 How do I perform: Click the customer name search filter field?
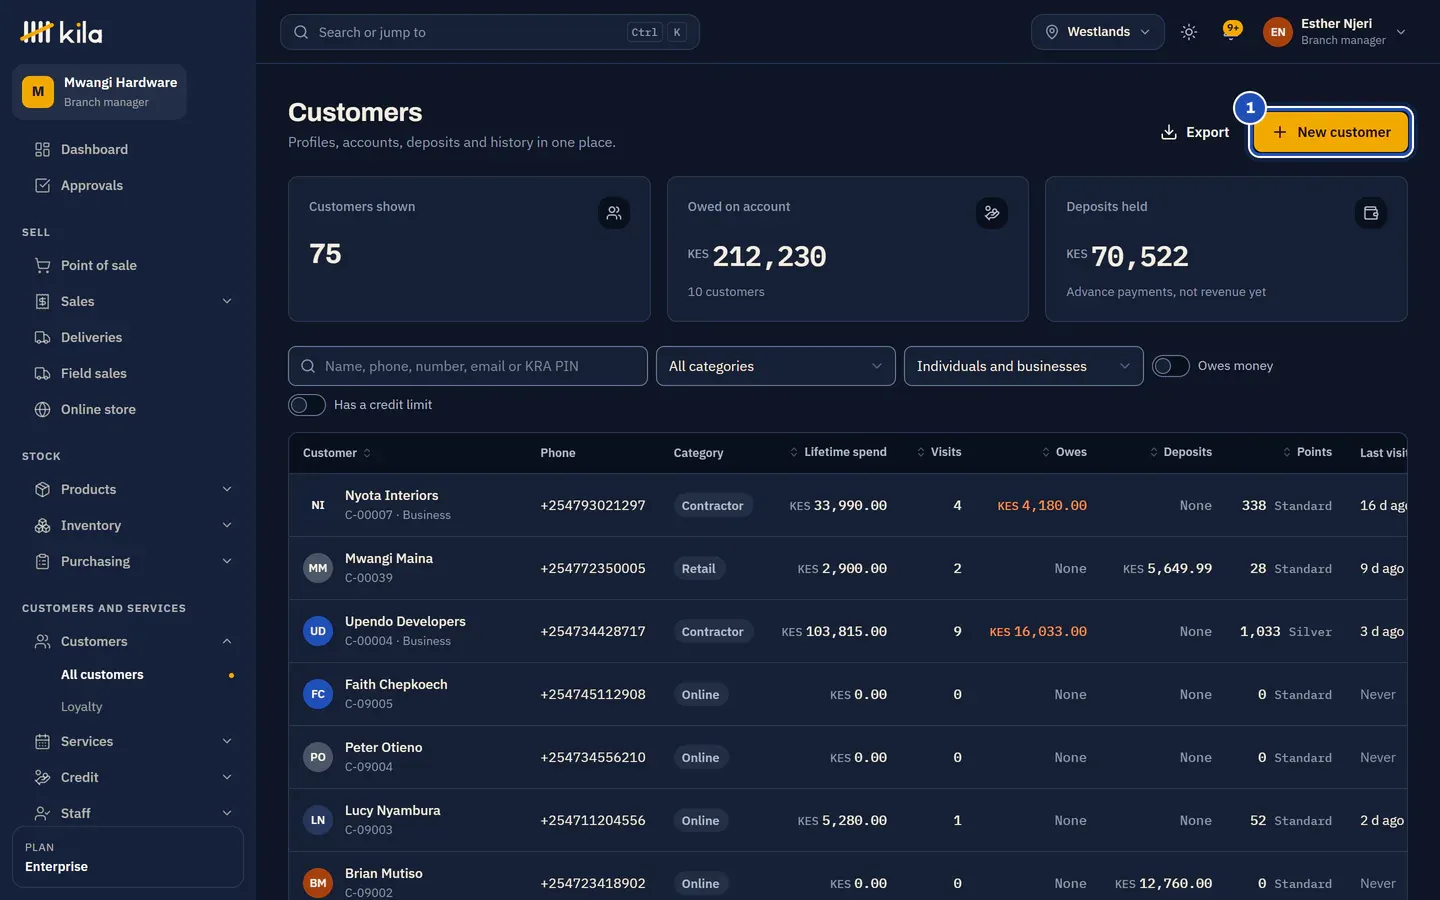coord(468,366)
